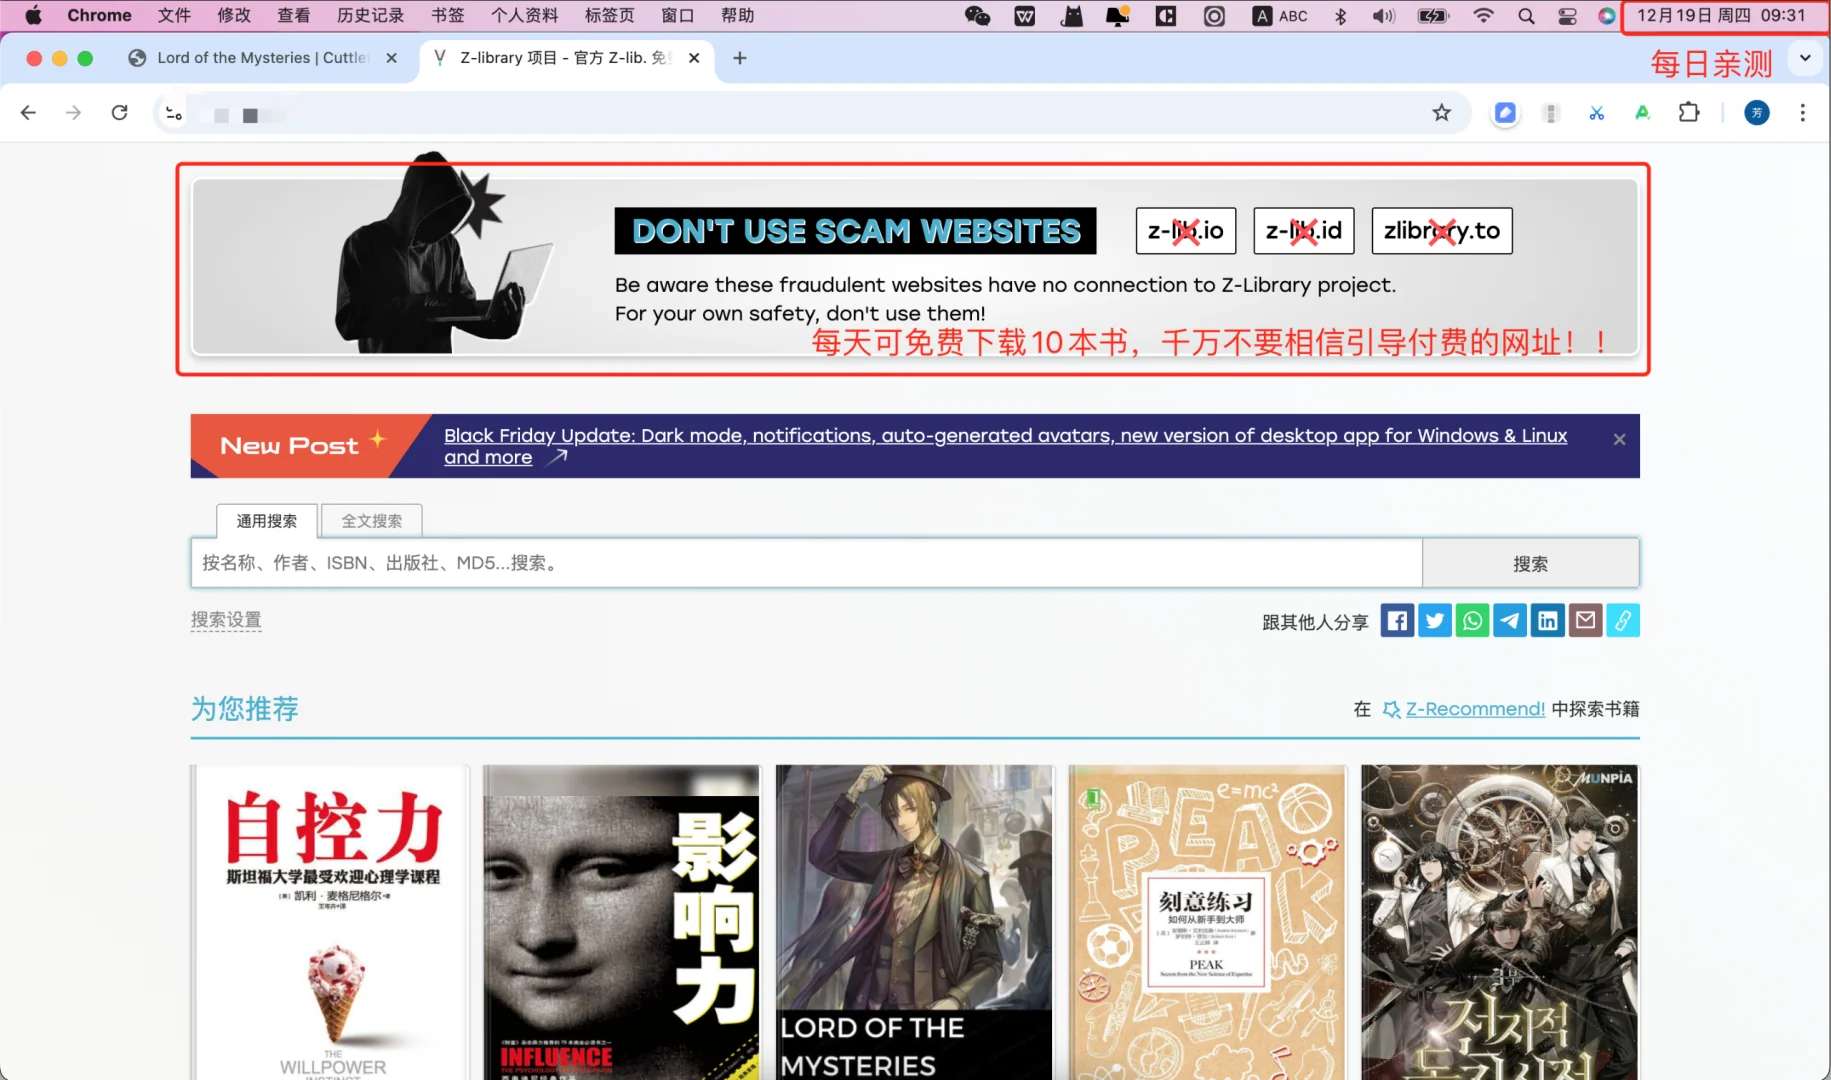Open the 影响力 Influence book cover

pyautogui.click(x=622, y=922)
